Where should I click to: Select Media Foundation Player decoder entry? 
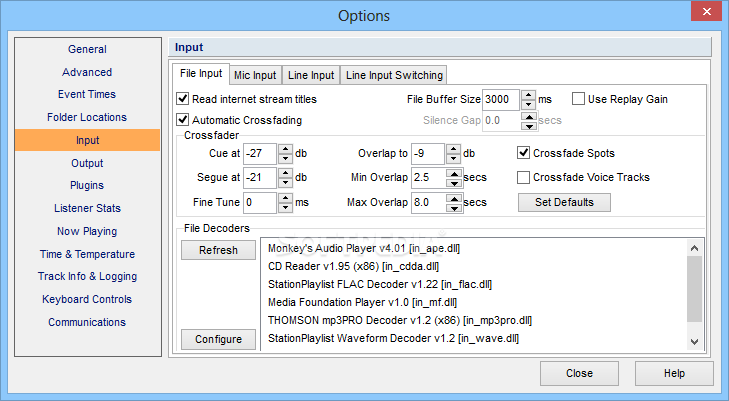pyautogui.click(x=363, y=302)
